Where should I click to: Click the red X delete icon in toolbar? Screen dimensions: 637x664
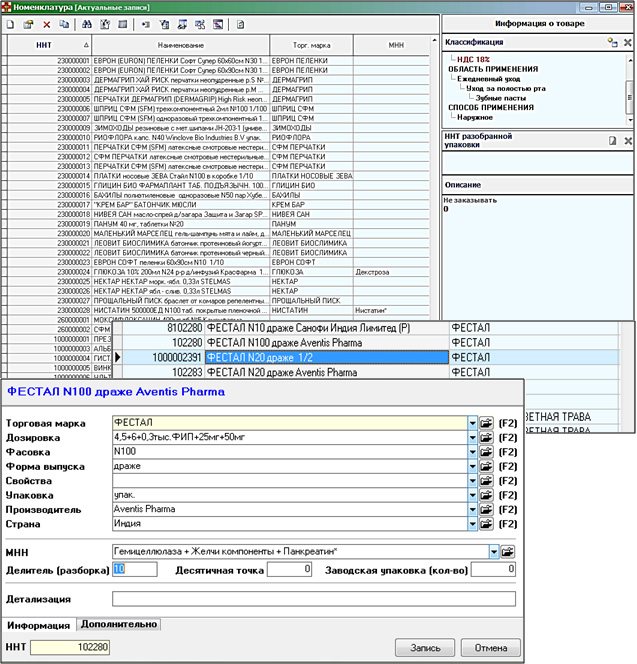pyautogui.click(x=47, y=25)
